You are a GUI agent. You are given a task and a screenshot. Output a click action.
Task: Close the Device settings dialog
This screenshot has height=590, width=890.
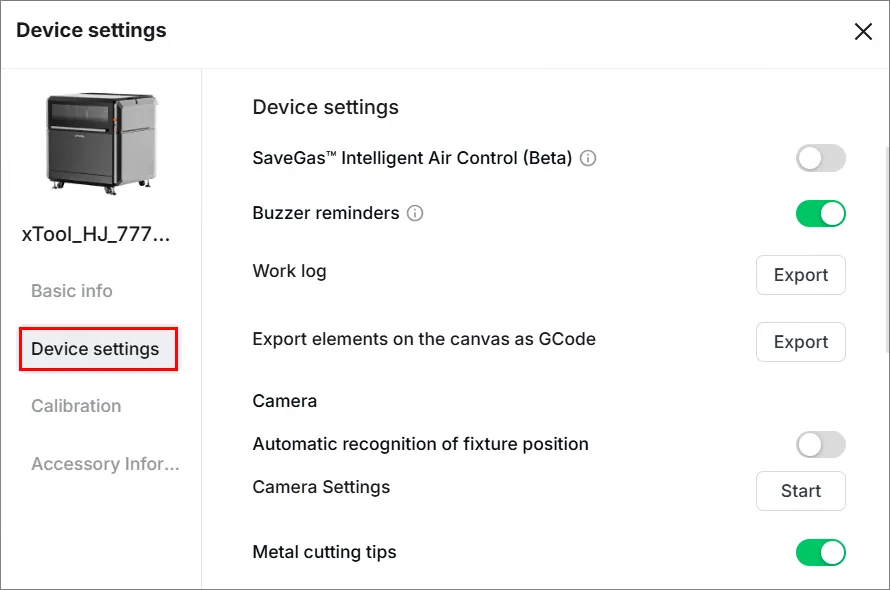(863, 32)
